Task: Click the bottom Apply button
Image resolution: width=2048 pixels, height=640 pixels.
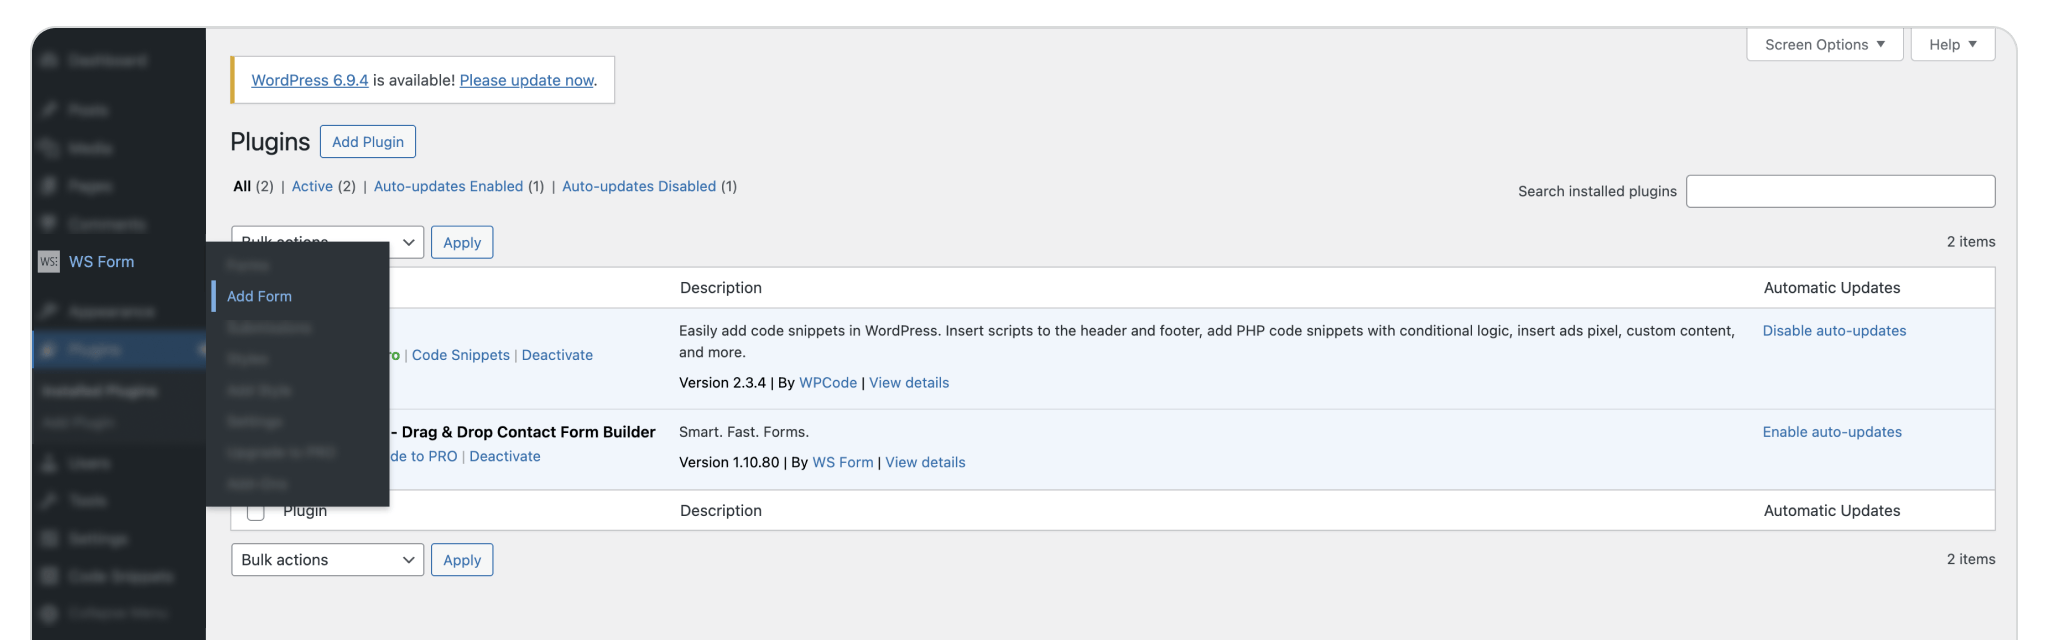Action: pyautogui.click(x=462, y=560)
